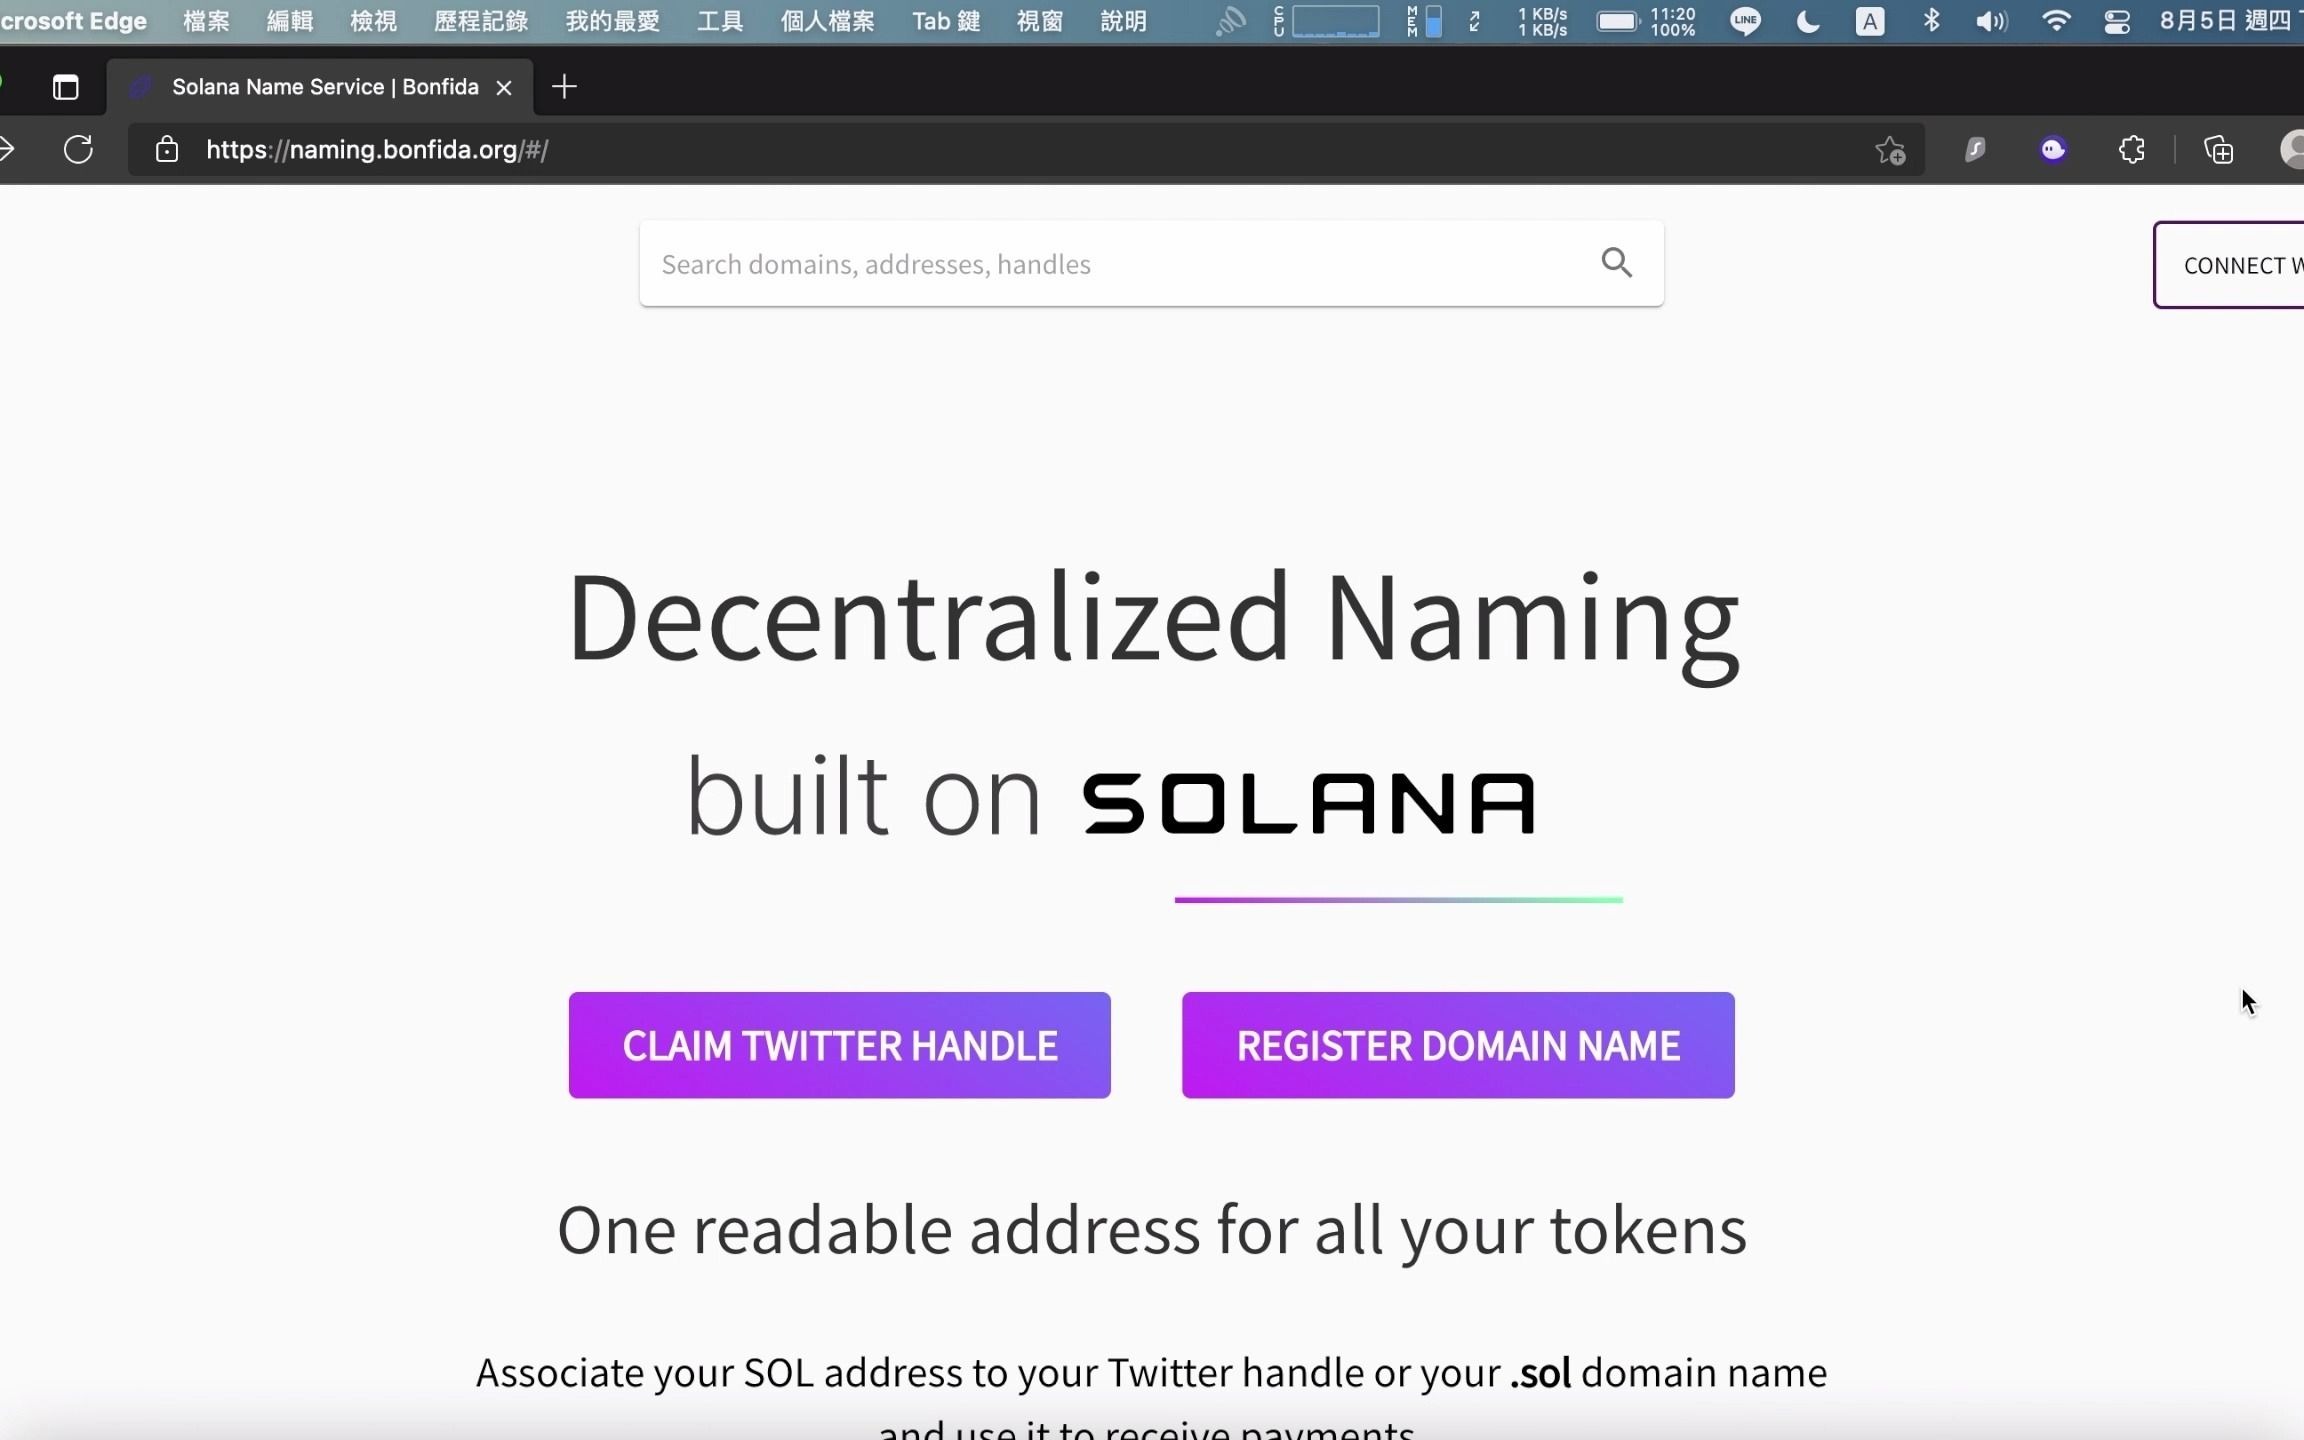Toggle Do Not Disturb moon icon
This screenshot has height=1440, width=2304.
tap(1807, 21)
